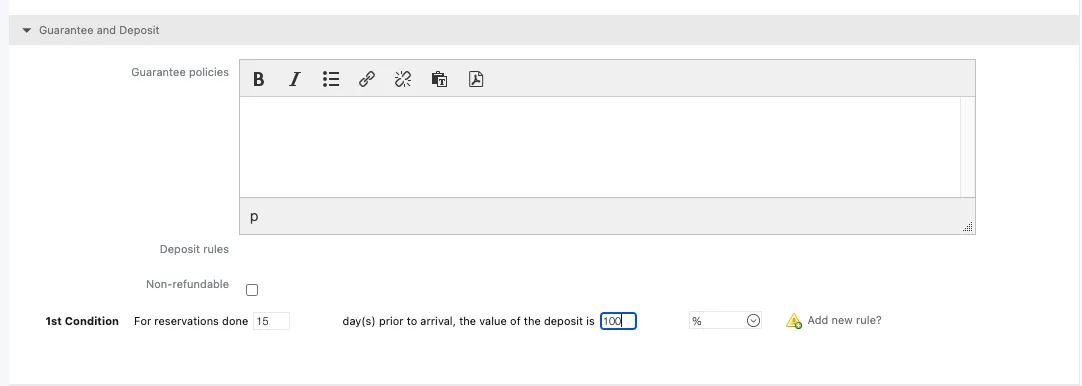Click inside the Guarantee policies text area
Image resolution: width=1082 pixels, height=386 pixels.
point(600,147)
